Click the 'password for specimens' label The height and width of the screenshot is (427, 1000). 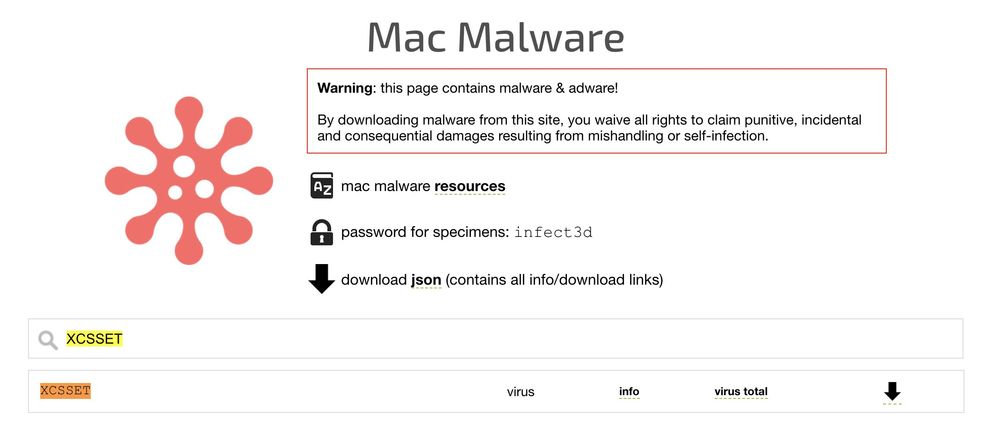(424, 233)
